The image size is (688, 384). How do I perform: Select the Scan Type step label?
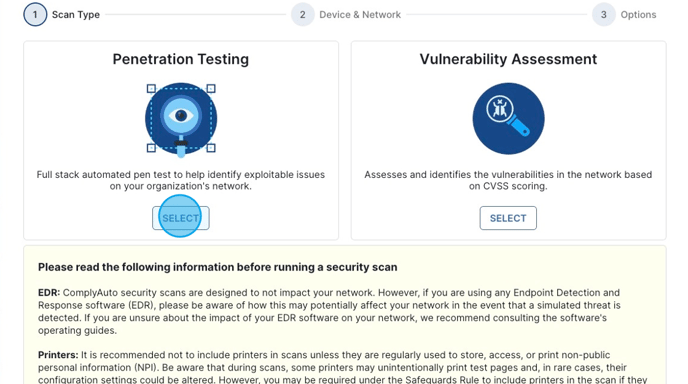click(x=76, y=14)
